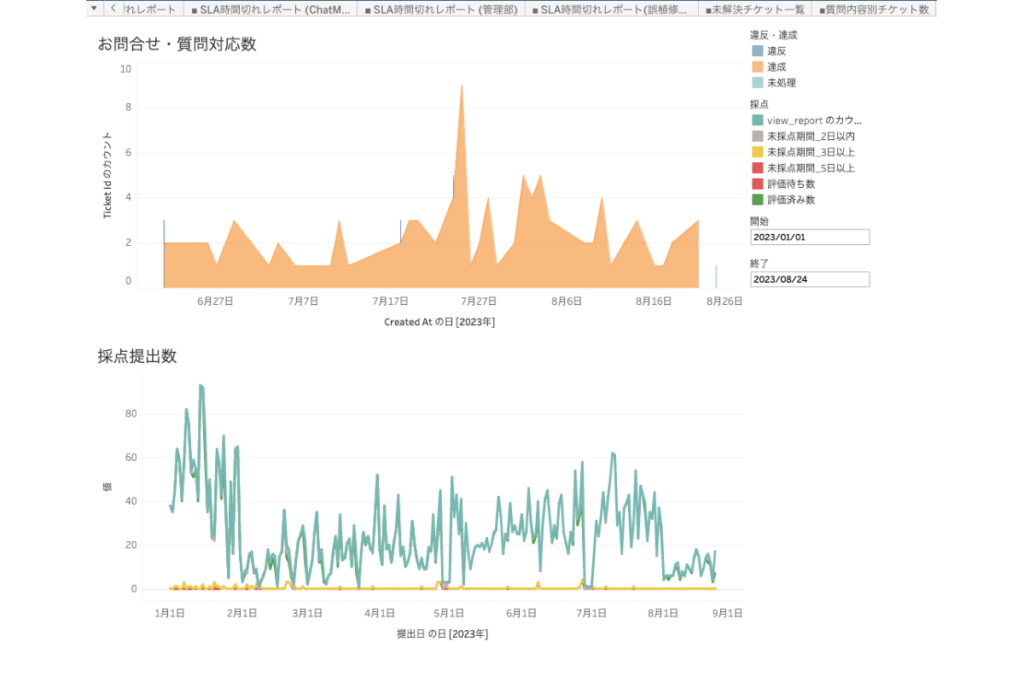Click the 開始 date input field

tap(809, 238)
